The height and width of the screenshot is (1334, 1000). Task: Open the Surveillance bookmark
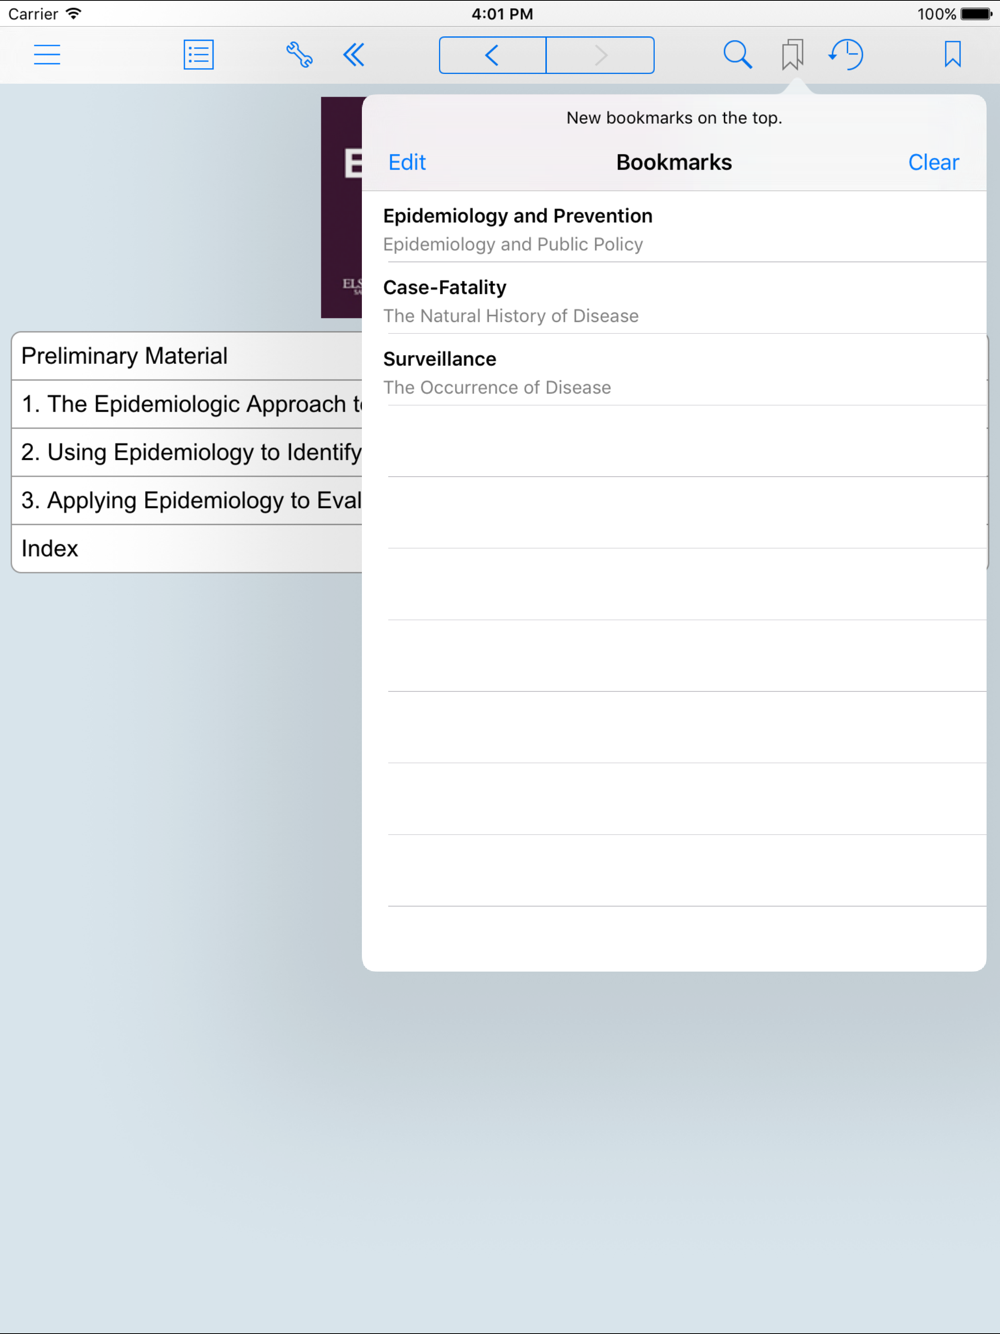[x=674, y=371]
